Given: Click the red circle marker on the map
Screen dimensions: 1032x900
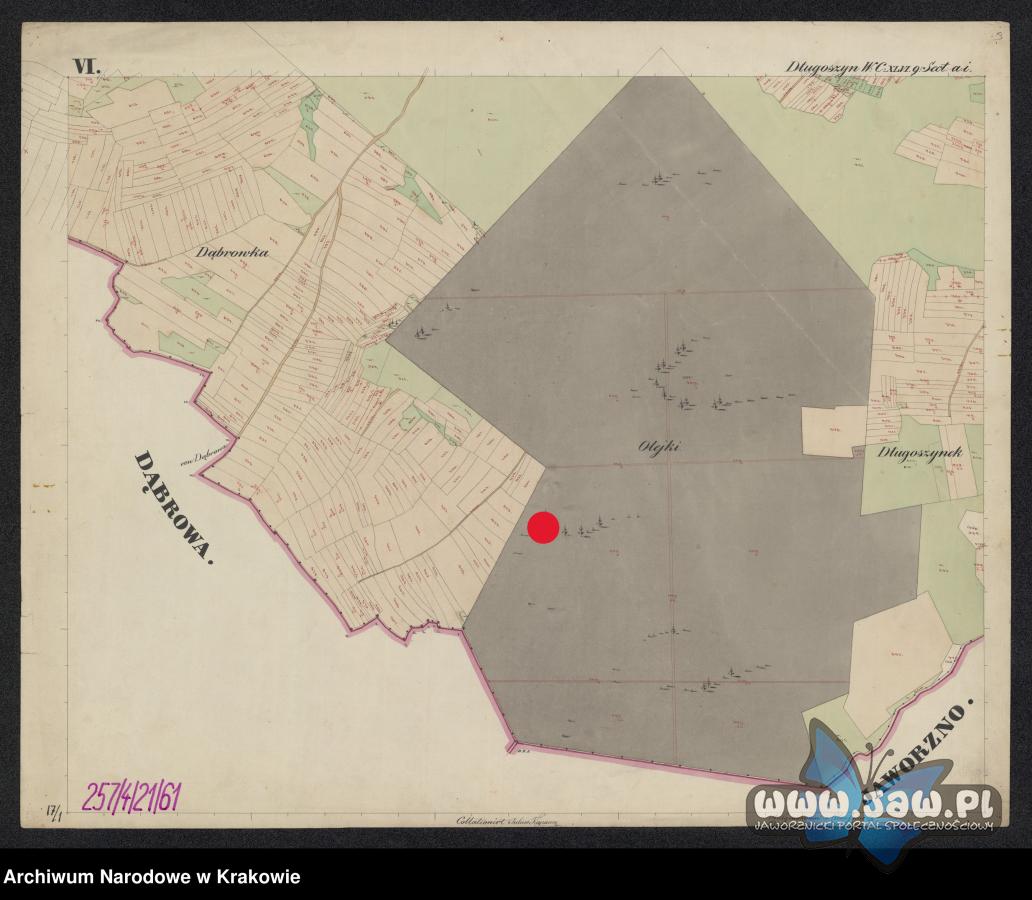Looking at the screenshot, I should 543,528.
